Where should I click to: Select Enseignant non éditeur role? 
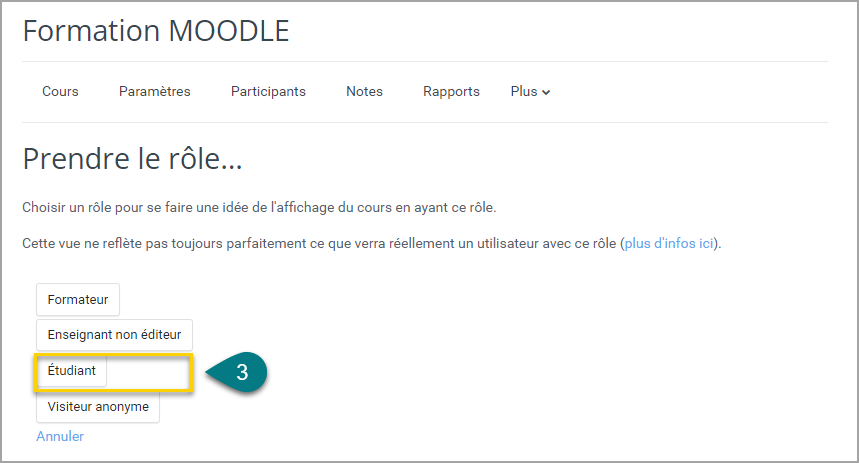click(x=114, y=335)
